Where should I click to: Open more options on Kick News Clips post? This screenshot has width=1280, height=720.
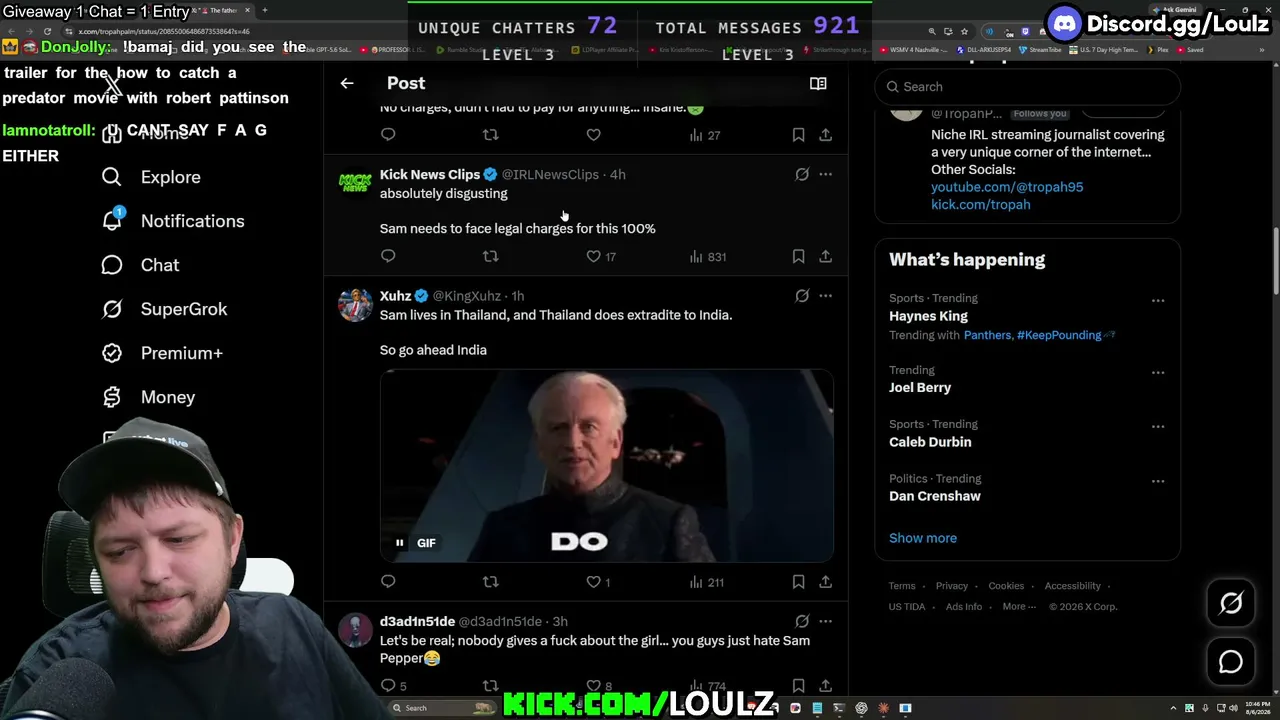click(x=826, y=174)
